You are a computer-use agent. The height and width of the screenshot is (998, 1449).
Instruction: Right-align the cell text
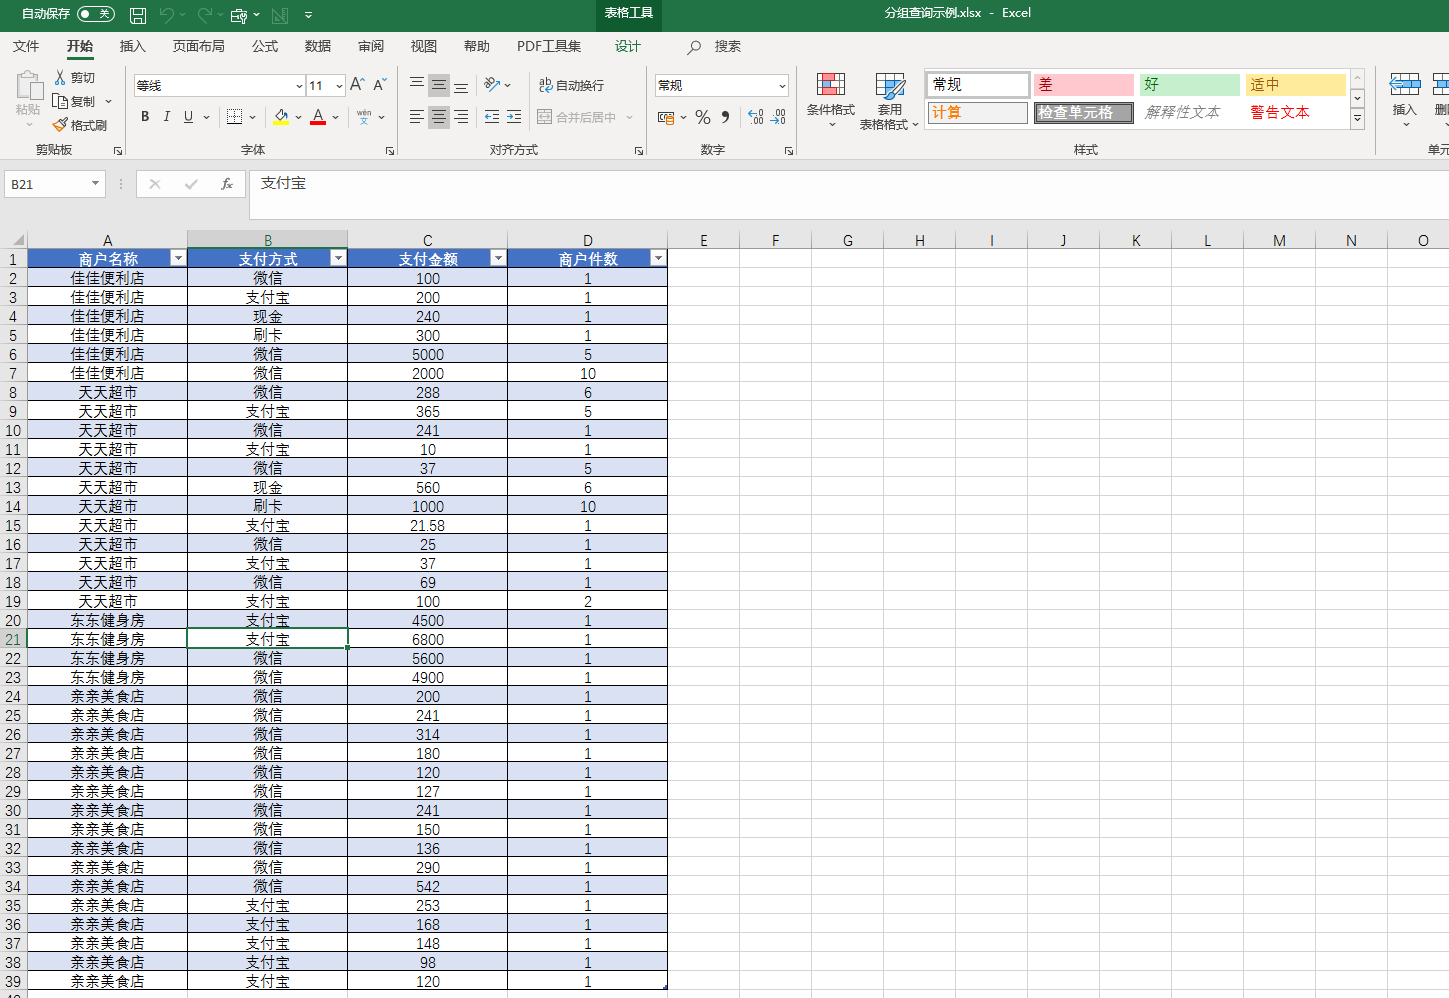(461, 117)
